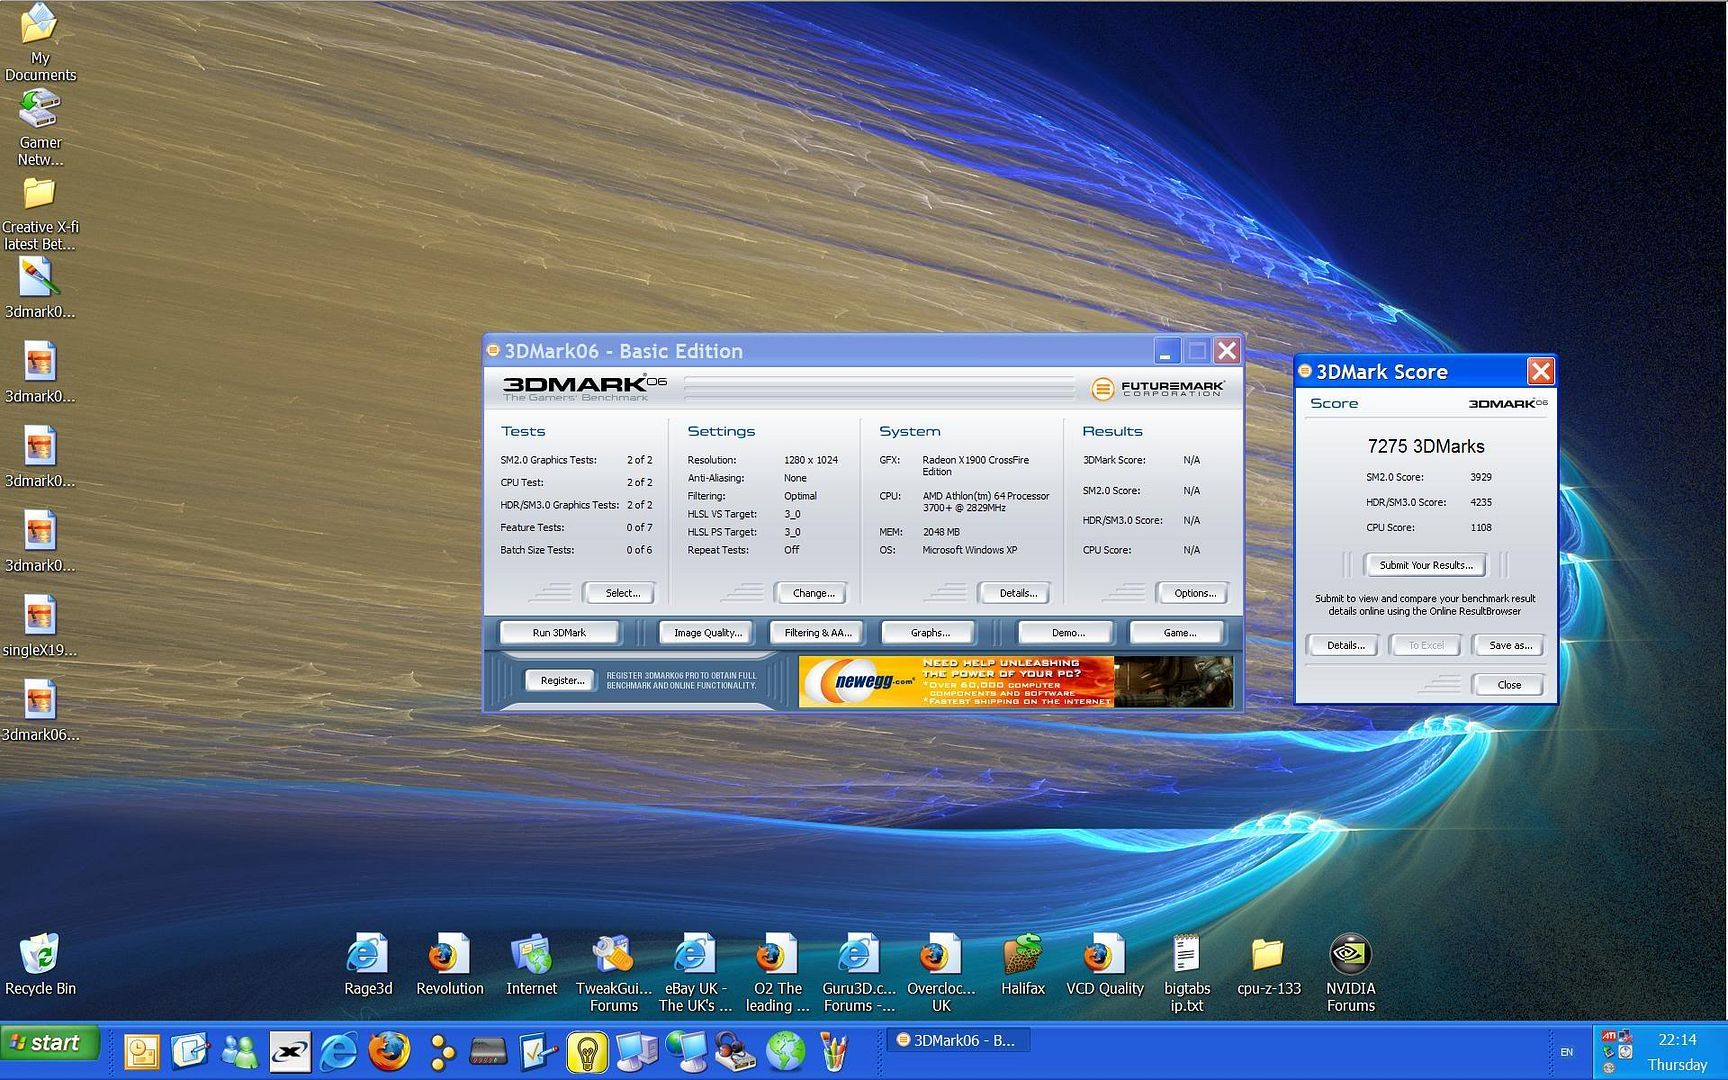Open the Gamer Netw... desktop shortcut
Viewport: 1728px width, 1080px height.
tap(39, 127)
